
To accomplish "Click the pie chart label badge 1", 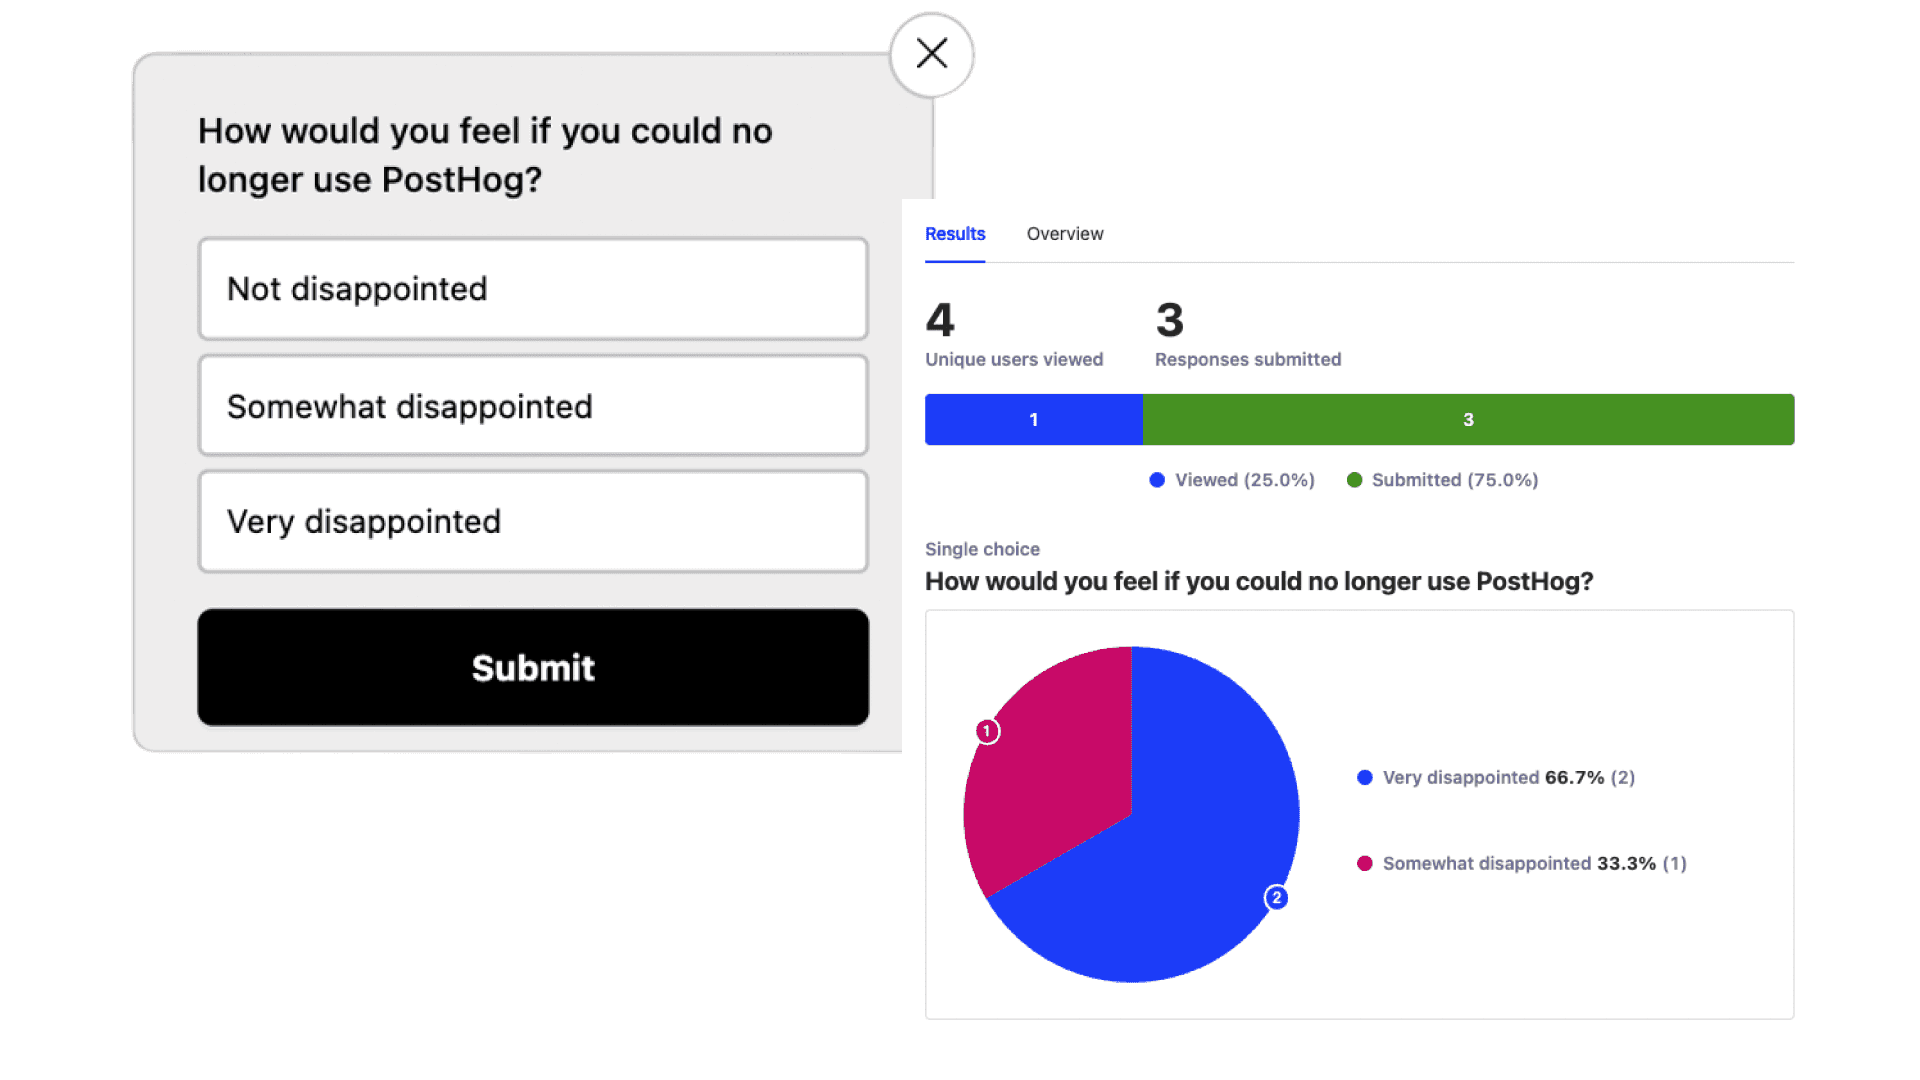I will click(x=987, y=731).
